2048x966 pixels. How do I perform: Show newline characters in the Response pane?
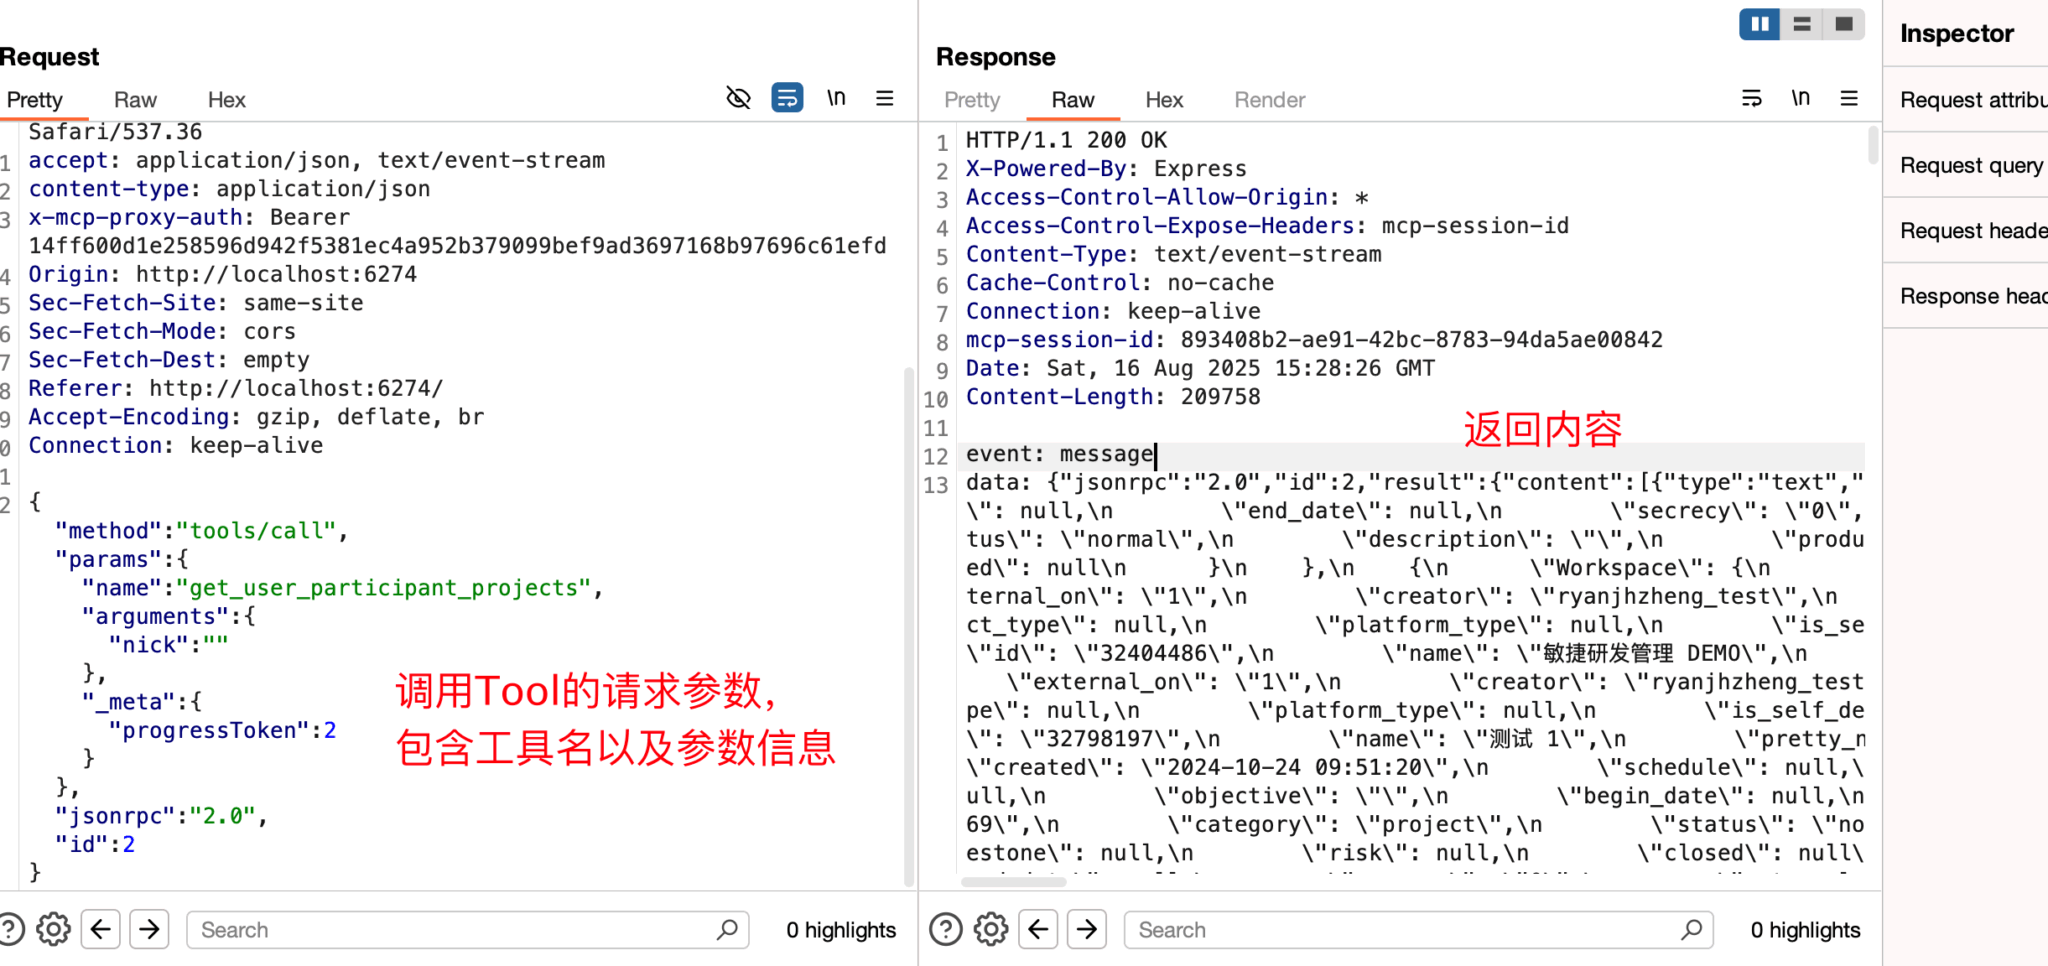click(1800, 97)
